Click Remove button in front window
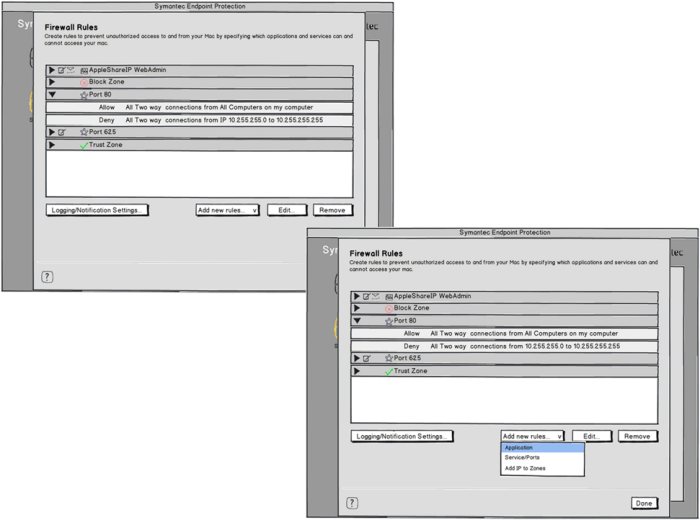This screenshot has height=520, width=700. click(638, 437)
